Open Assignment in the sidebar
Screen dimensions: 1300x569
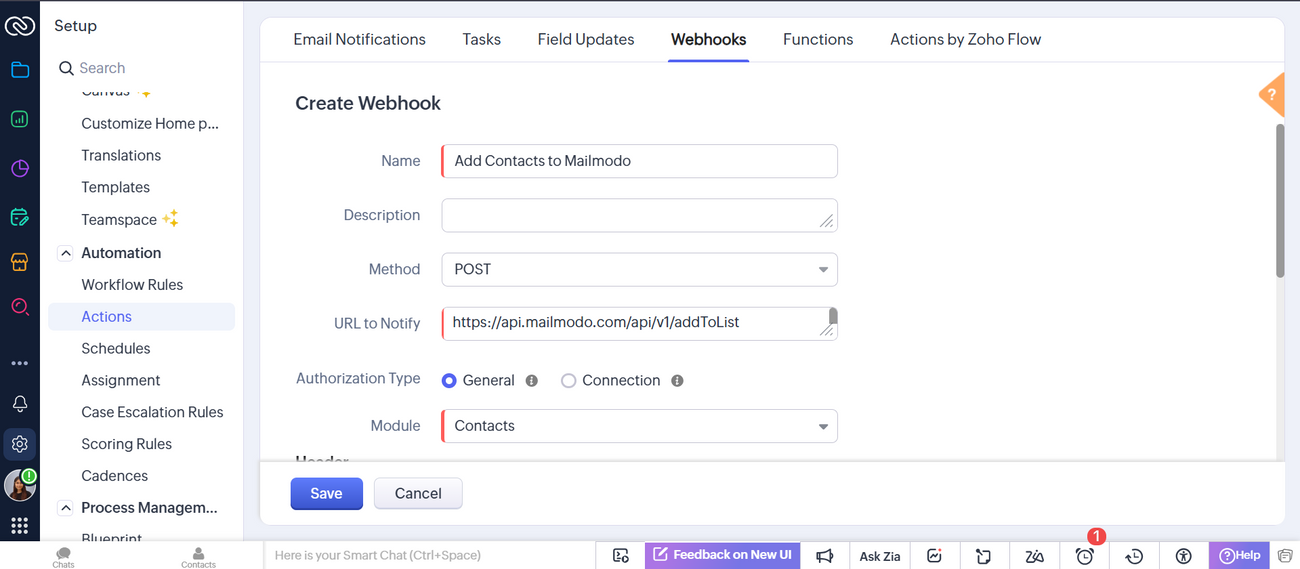coord(121,381)
